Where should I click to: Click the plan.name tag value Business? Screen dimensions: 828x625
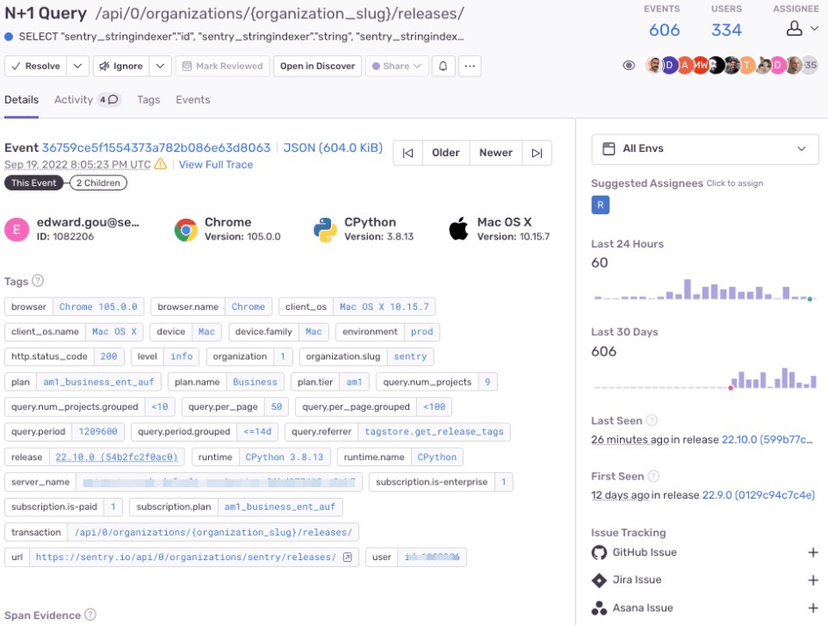point(255,382)
